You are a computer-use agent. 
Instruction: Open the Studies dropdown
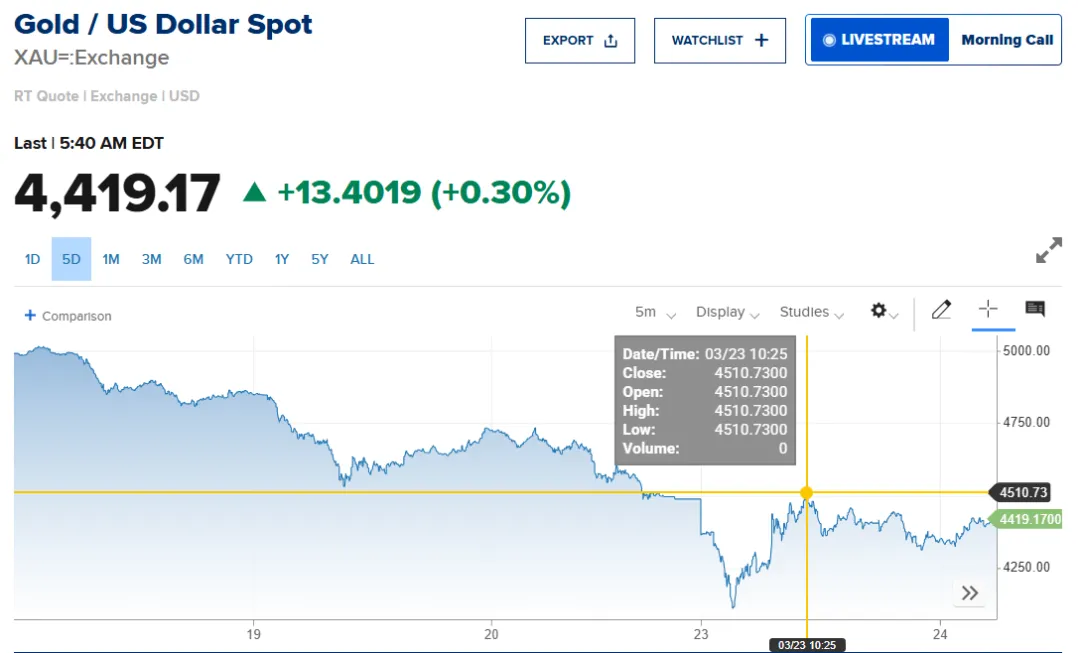812,312
